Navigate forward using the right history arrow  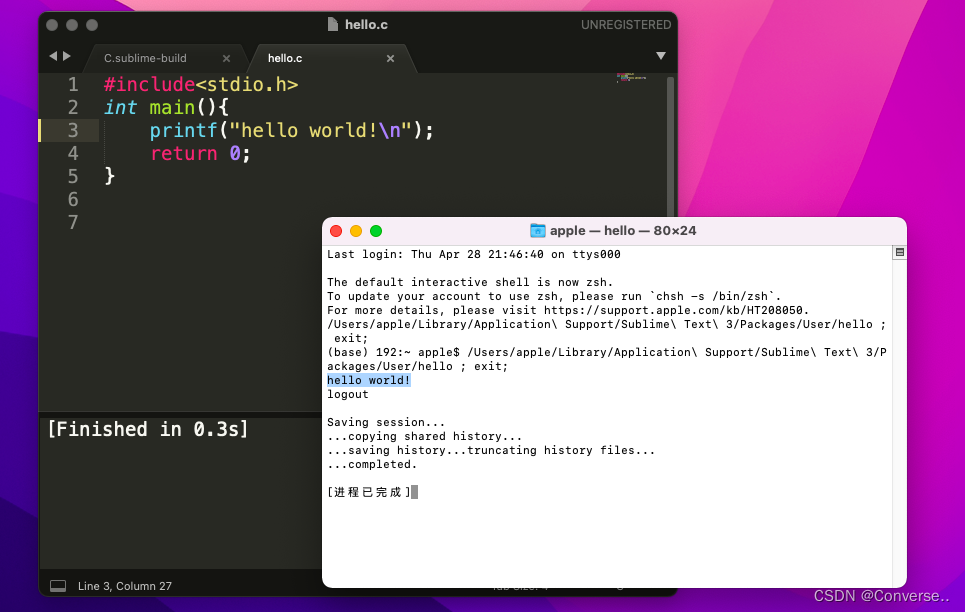pyautogui.click(x=68, y=56)
